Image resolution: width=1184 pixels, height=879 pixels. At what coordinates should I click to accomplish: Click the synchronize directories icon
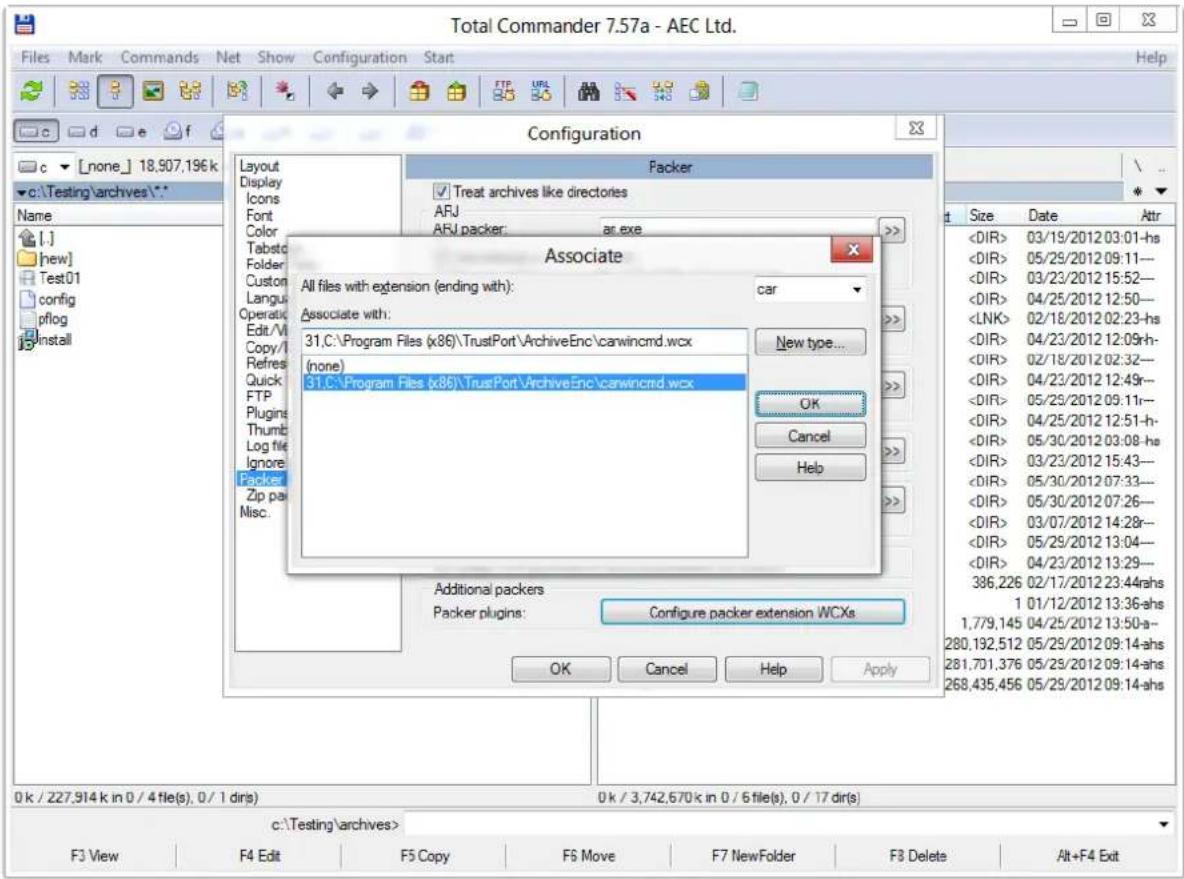click(x=662, y=91)
